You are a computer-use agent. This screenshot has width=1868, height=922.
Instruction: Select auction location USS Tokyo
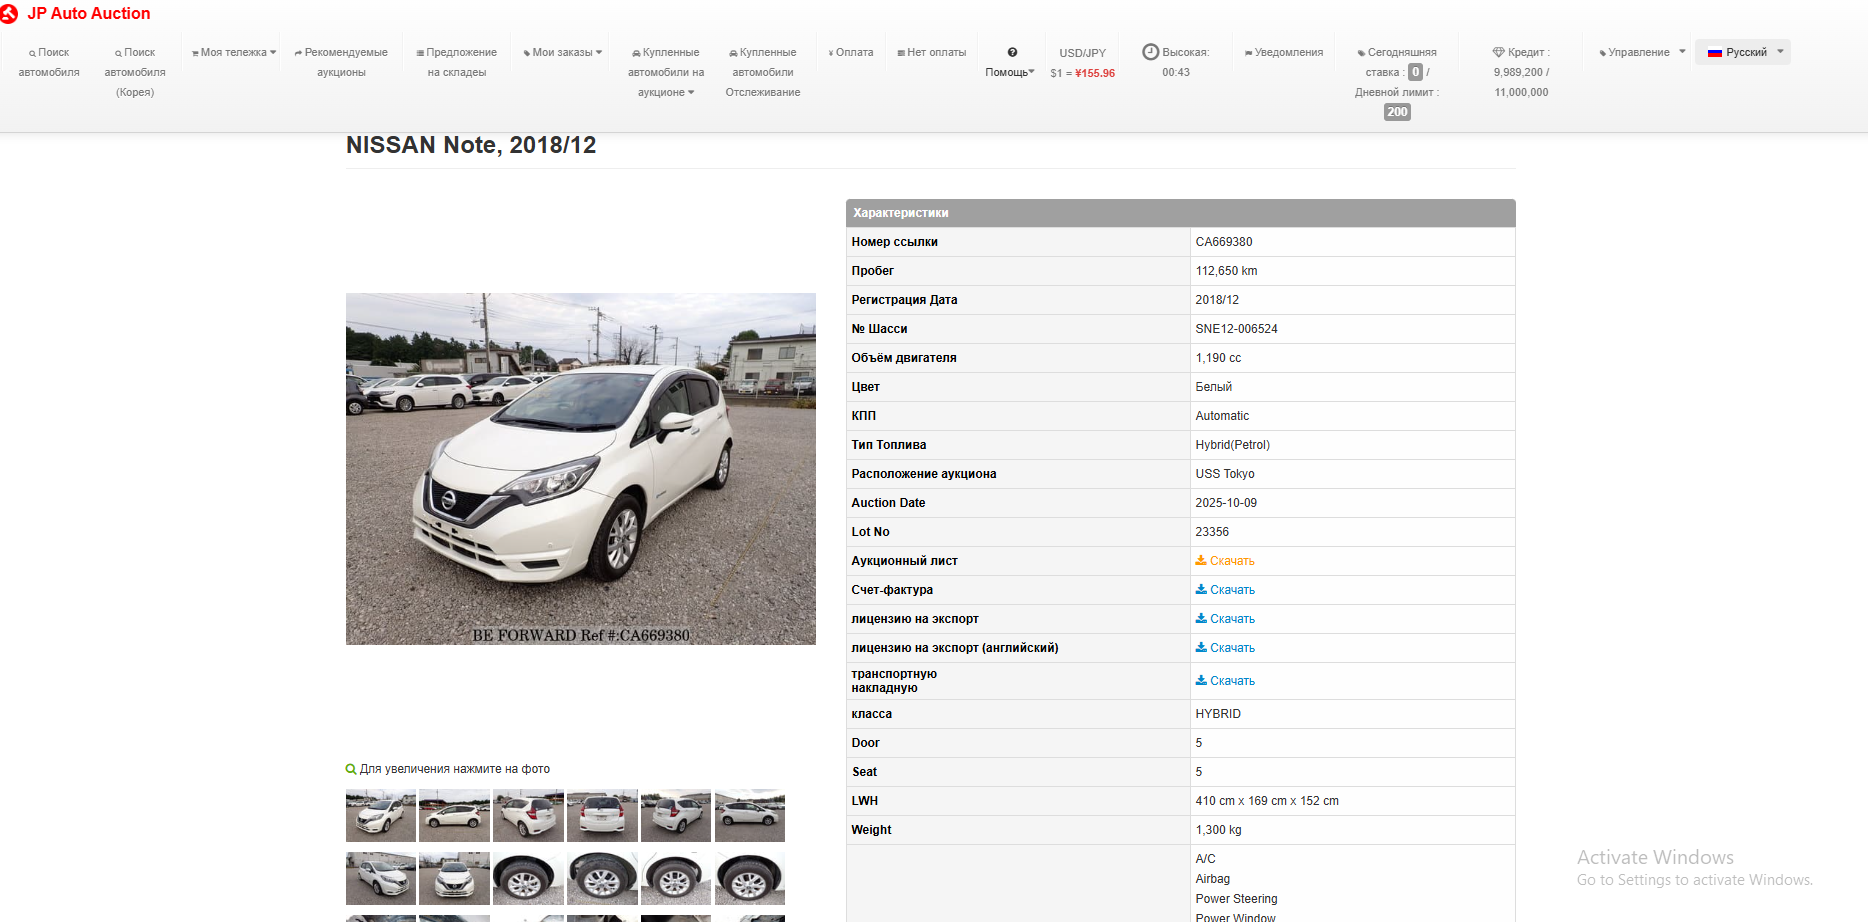point(1225,474)
